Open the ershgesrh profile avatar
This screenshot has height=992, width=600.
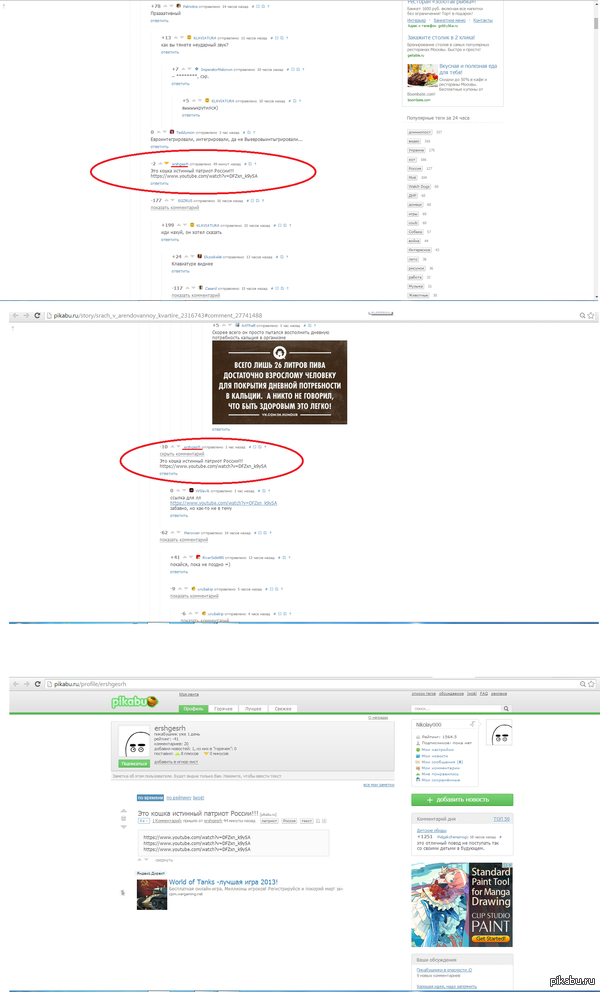click(x=140, y=742)
